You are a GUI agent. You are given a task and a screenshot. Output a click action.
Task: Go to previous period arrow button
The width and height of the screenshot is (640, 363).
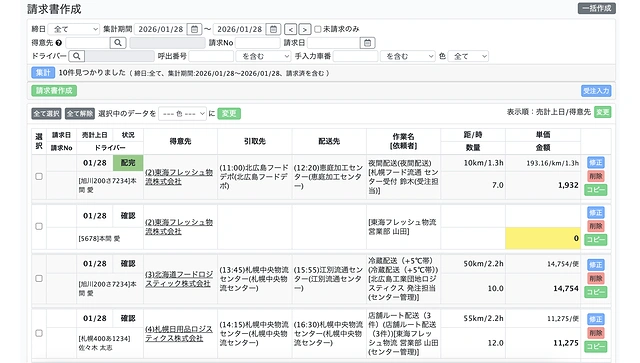(290, 29)
